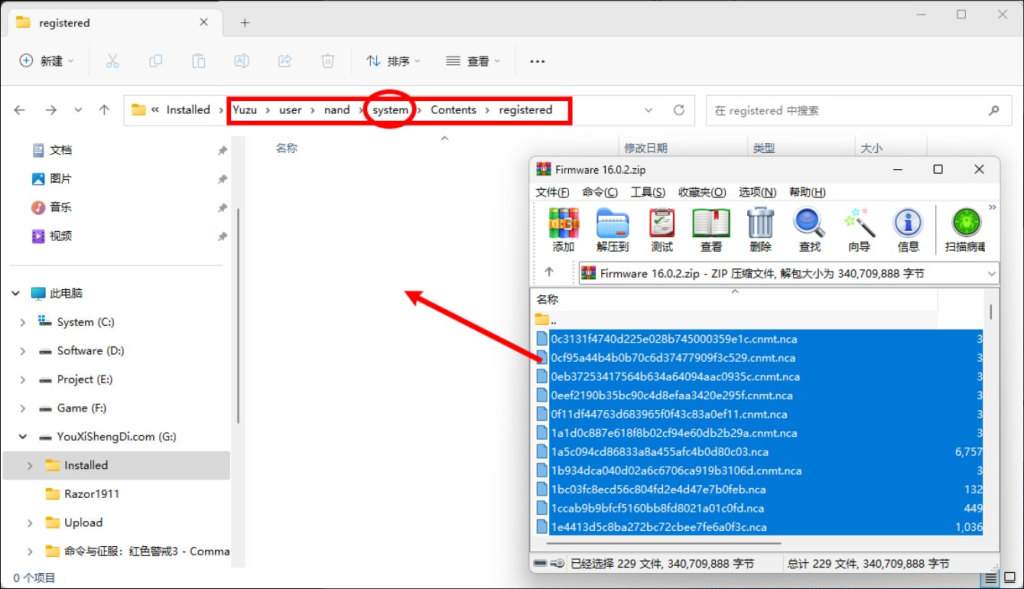Expand the Game (F:) drive node
Screen dimensions: 1024x589
pos(22,408)
